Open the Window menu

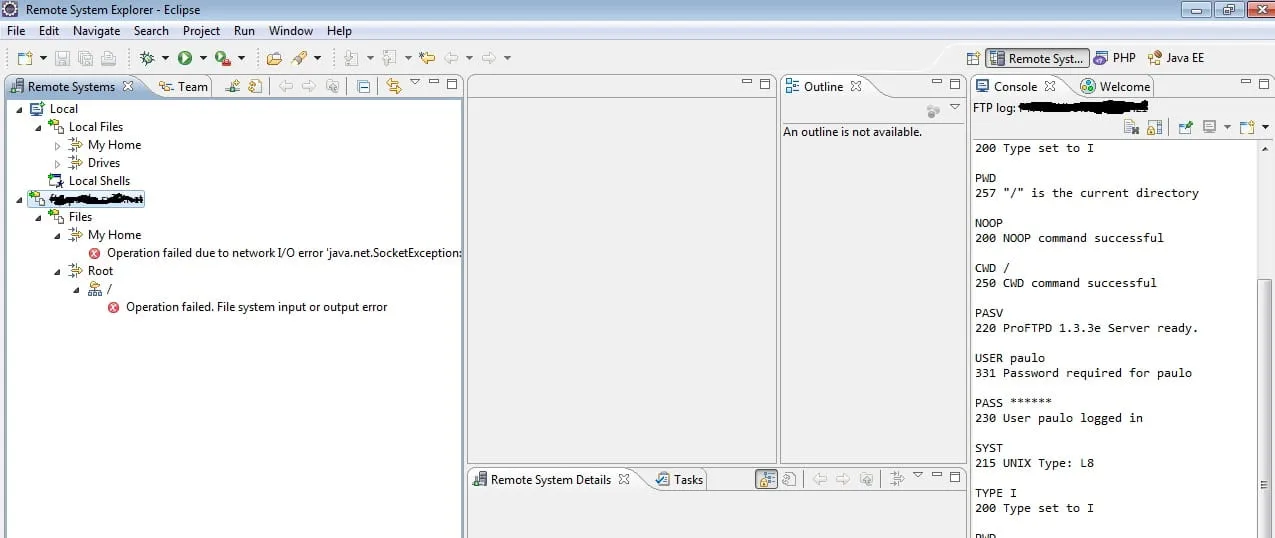[x=291, y=31]
